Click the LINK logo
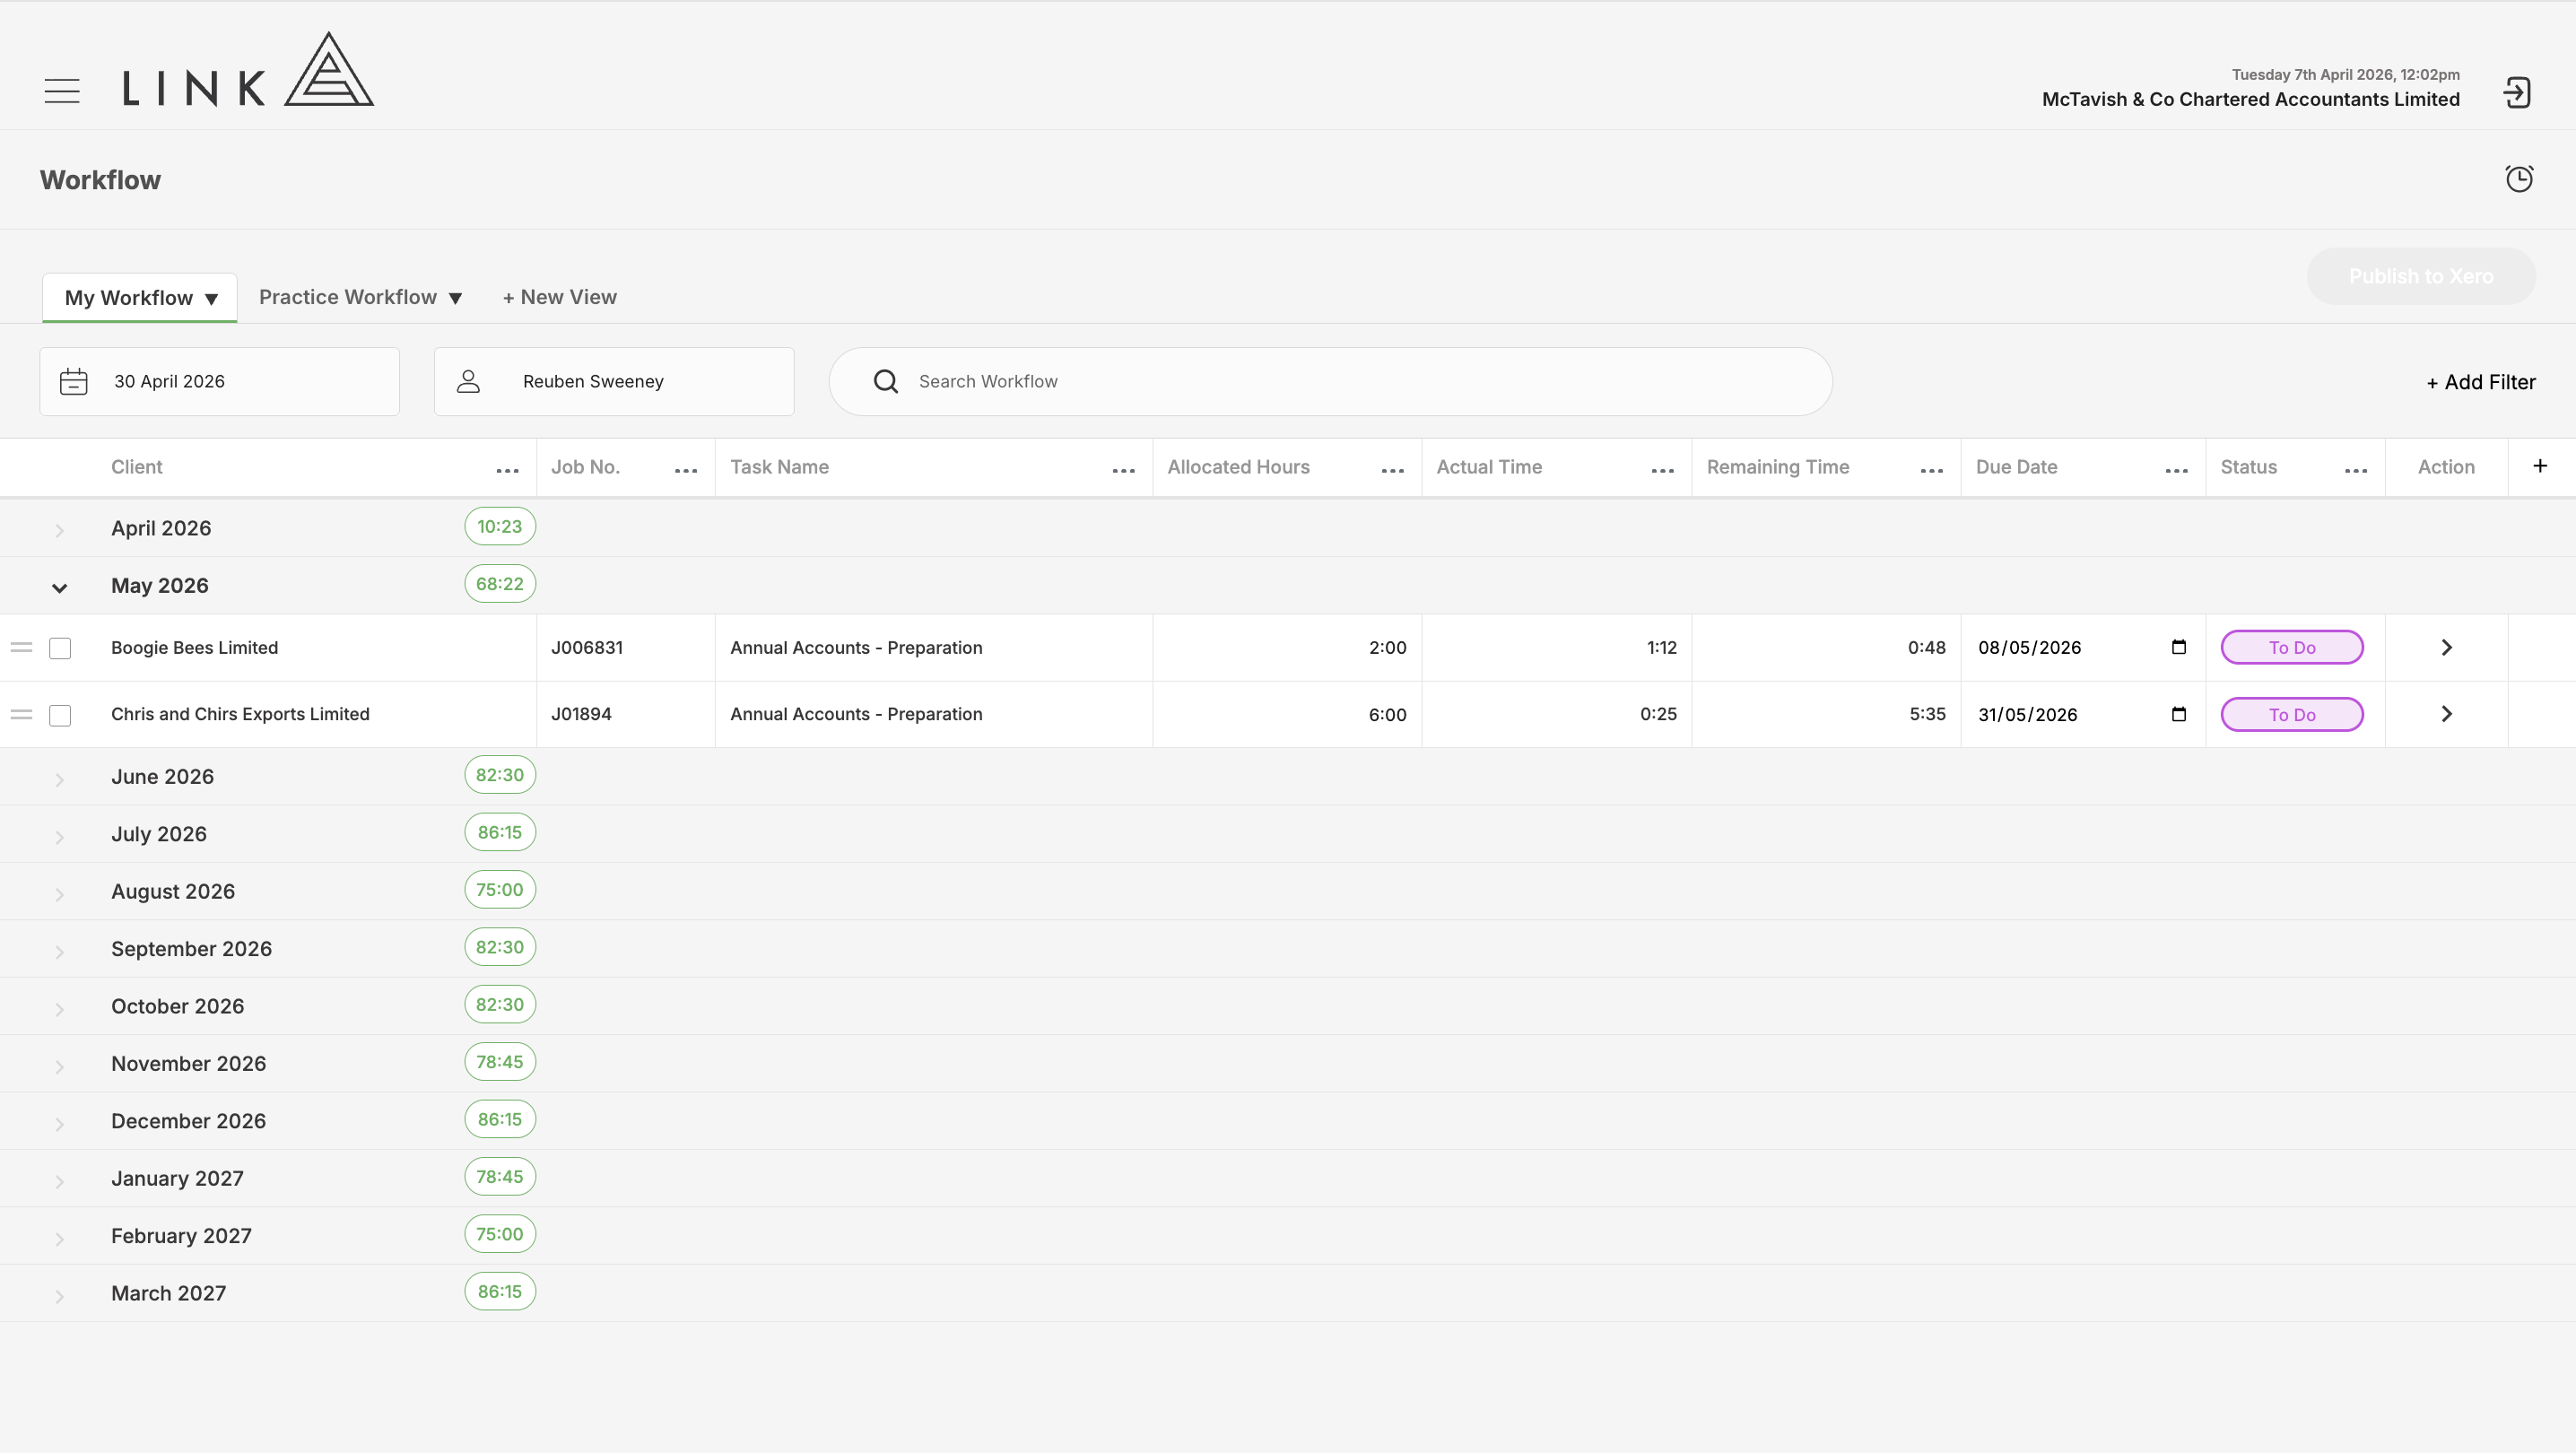Image resolution: width=2576 pixels, height=1453 pixels. tap(248, 69)
